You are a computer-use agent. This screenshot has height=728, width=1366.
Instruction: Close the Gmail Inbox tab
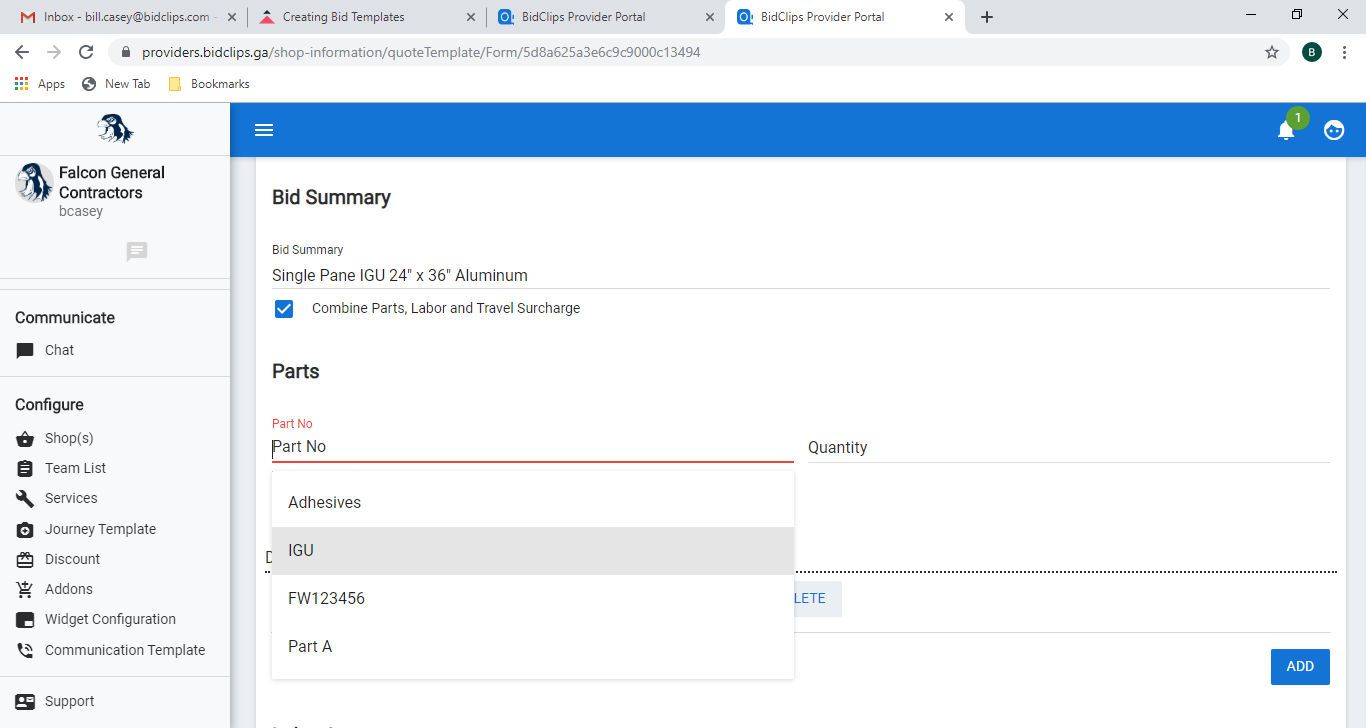click(231, 17)
